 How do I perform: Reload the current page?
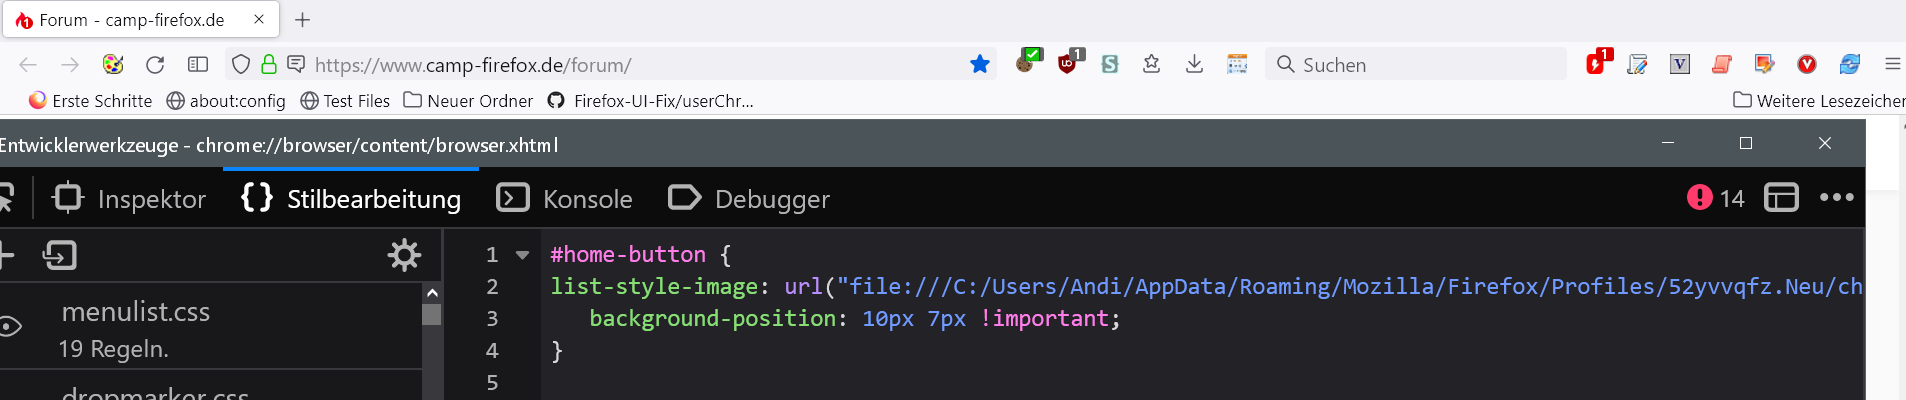pyautogui.click(x=155, y=65)
